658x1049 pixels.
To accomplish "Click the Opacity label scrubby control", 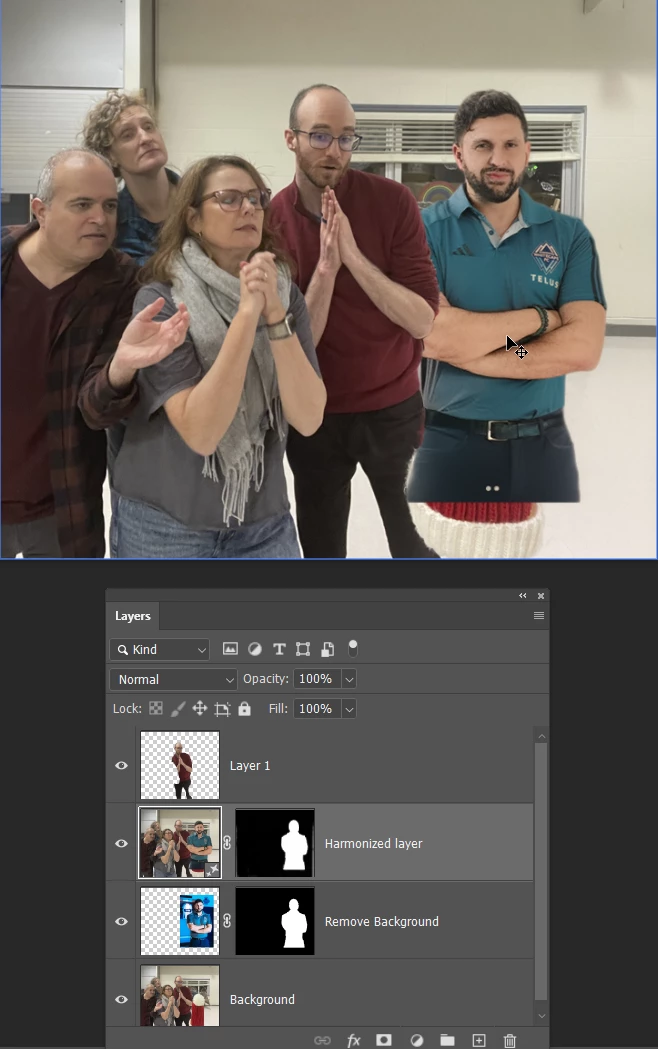I will (265, 678).
